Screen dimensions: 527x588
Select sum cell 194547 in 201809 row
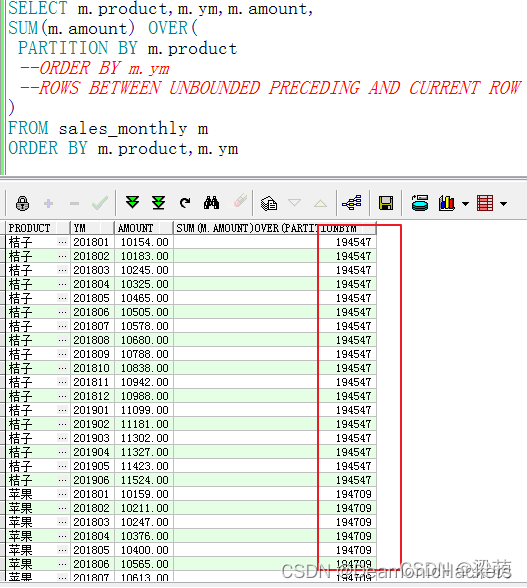[x=275, y=354]
